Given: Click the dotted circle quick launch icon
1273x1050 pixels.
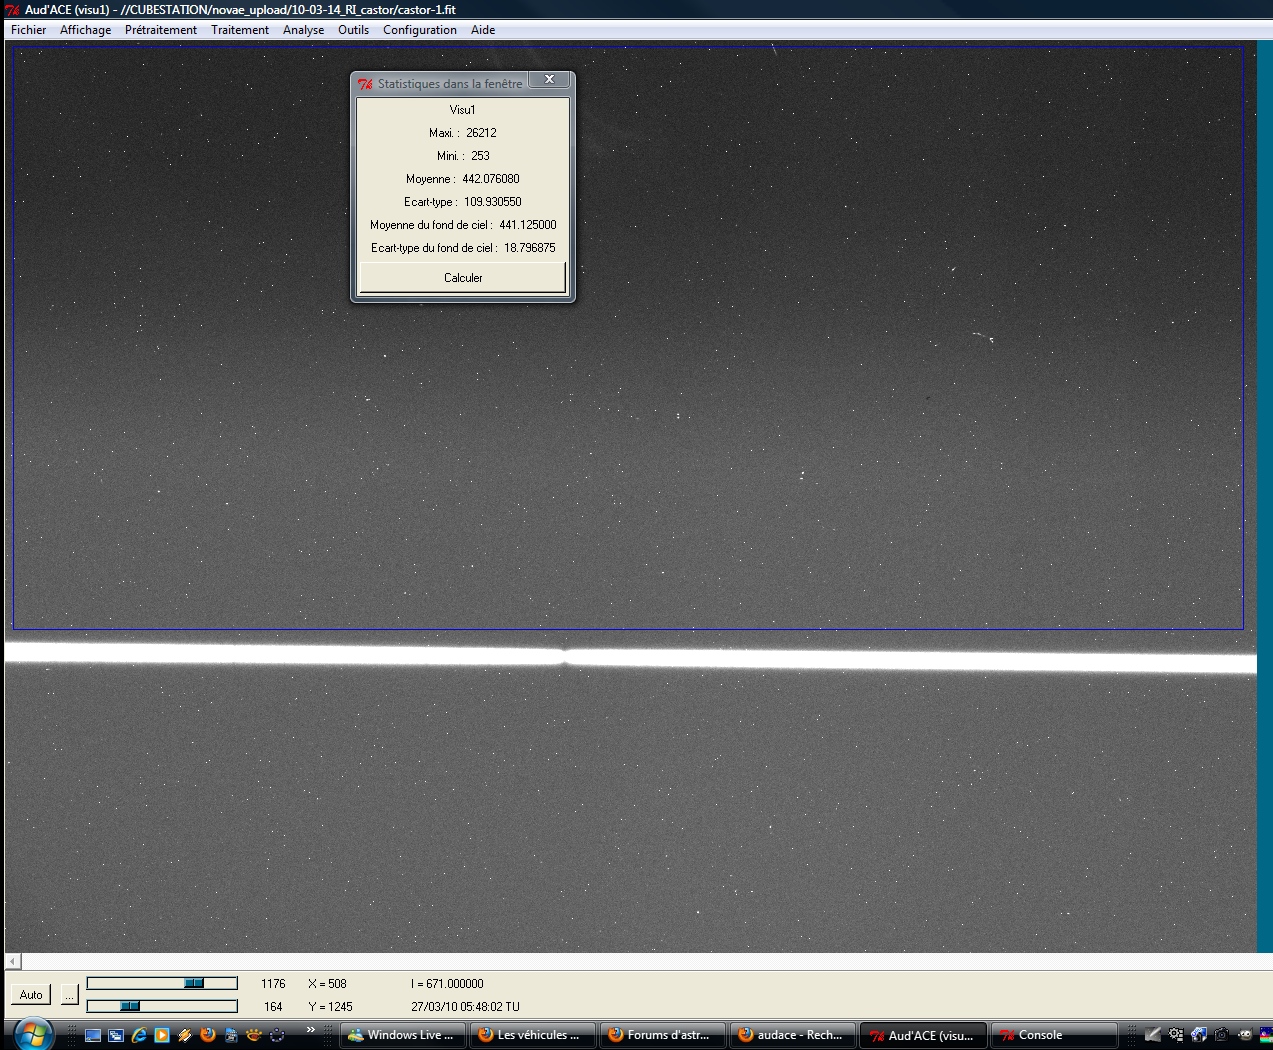Looking at the screenshot, I should point(277,1035).
